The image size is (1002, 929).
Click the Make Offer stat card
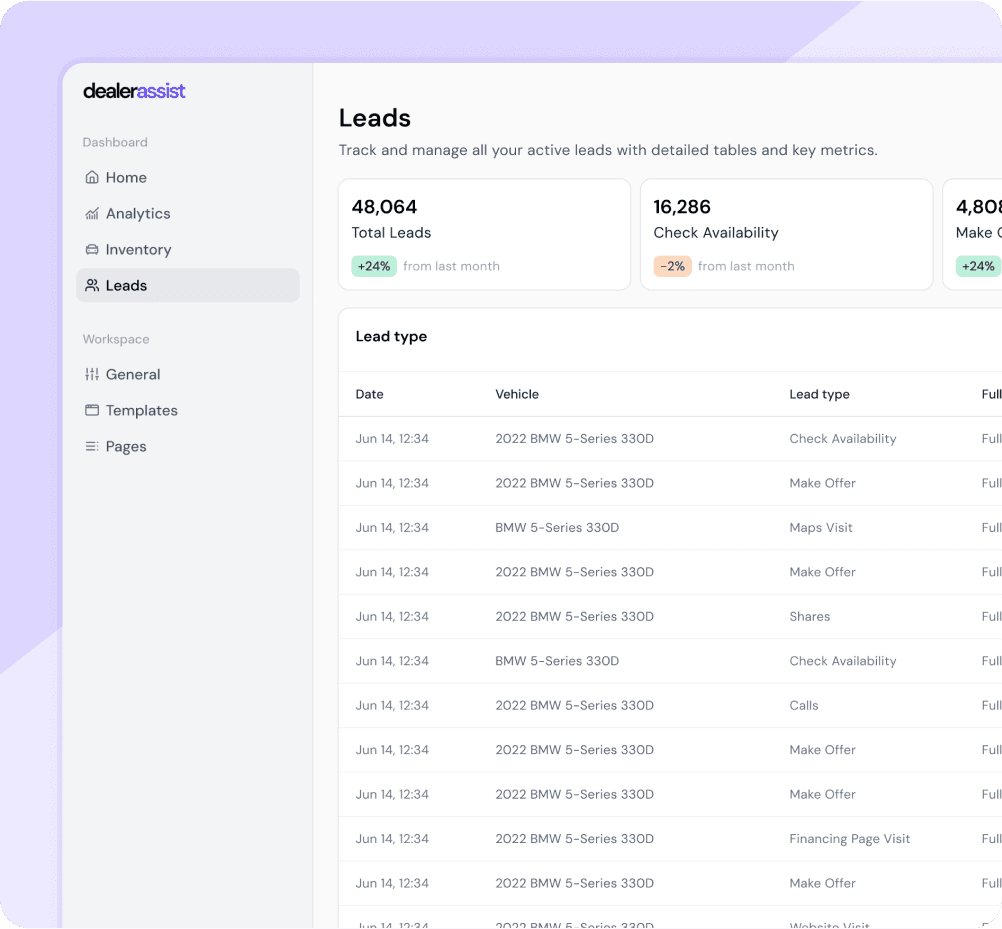[x=975, y=234]
